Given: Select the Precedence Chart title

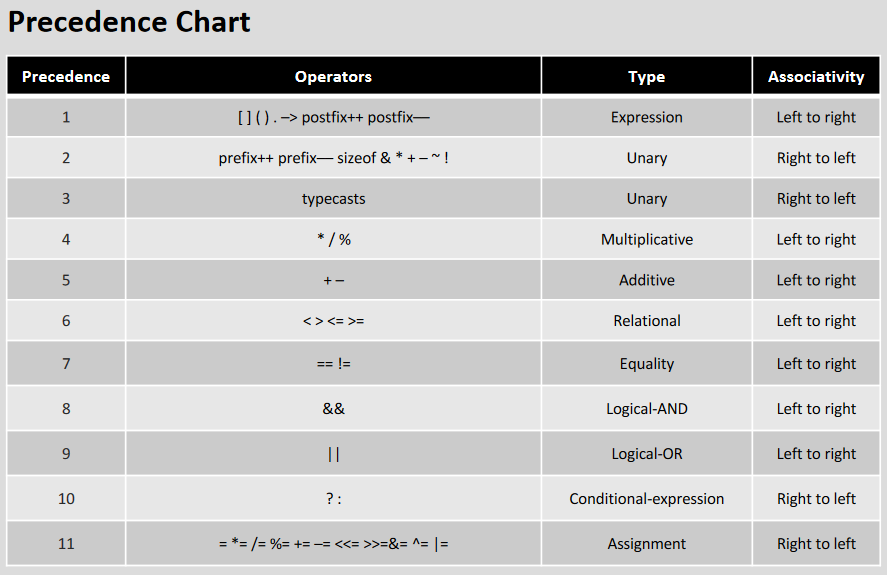Looking at the screenshot, I should point(129,22).
